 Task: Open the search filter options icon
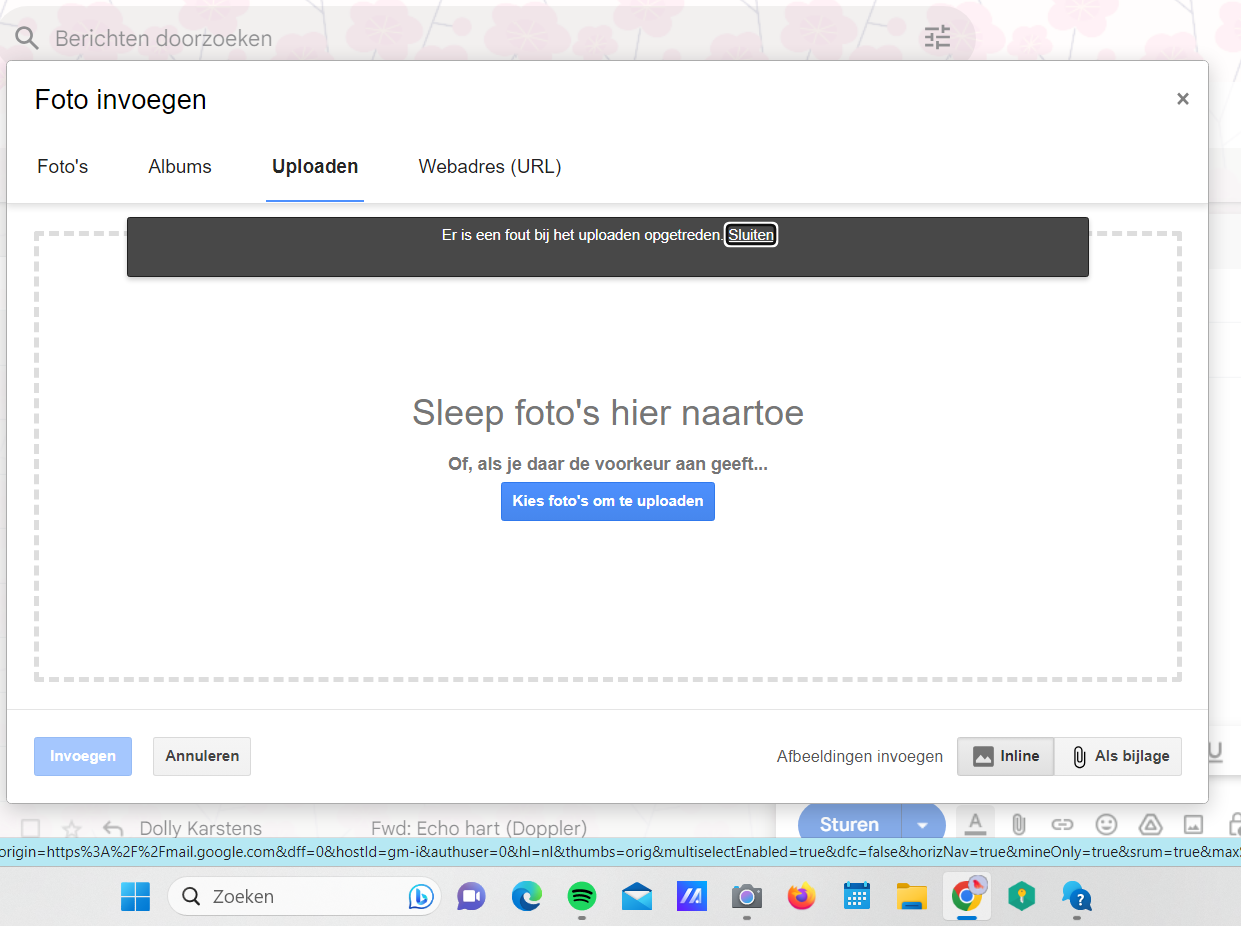[x=937, y=38]
